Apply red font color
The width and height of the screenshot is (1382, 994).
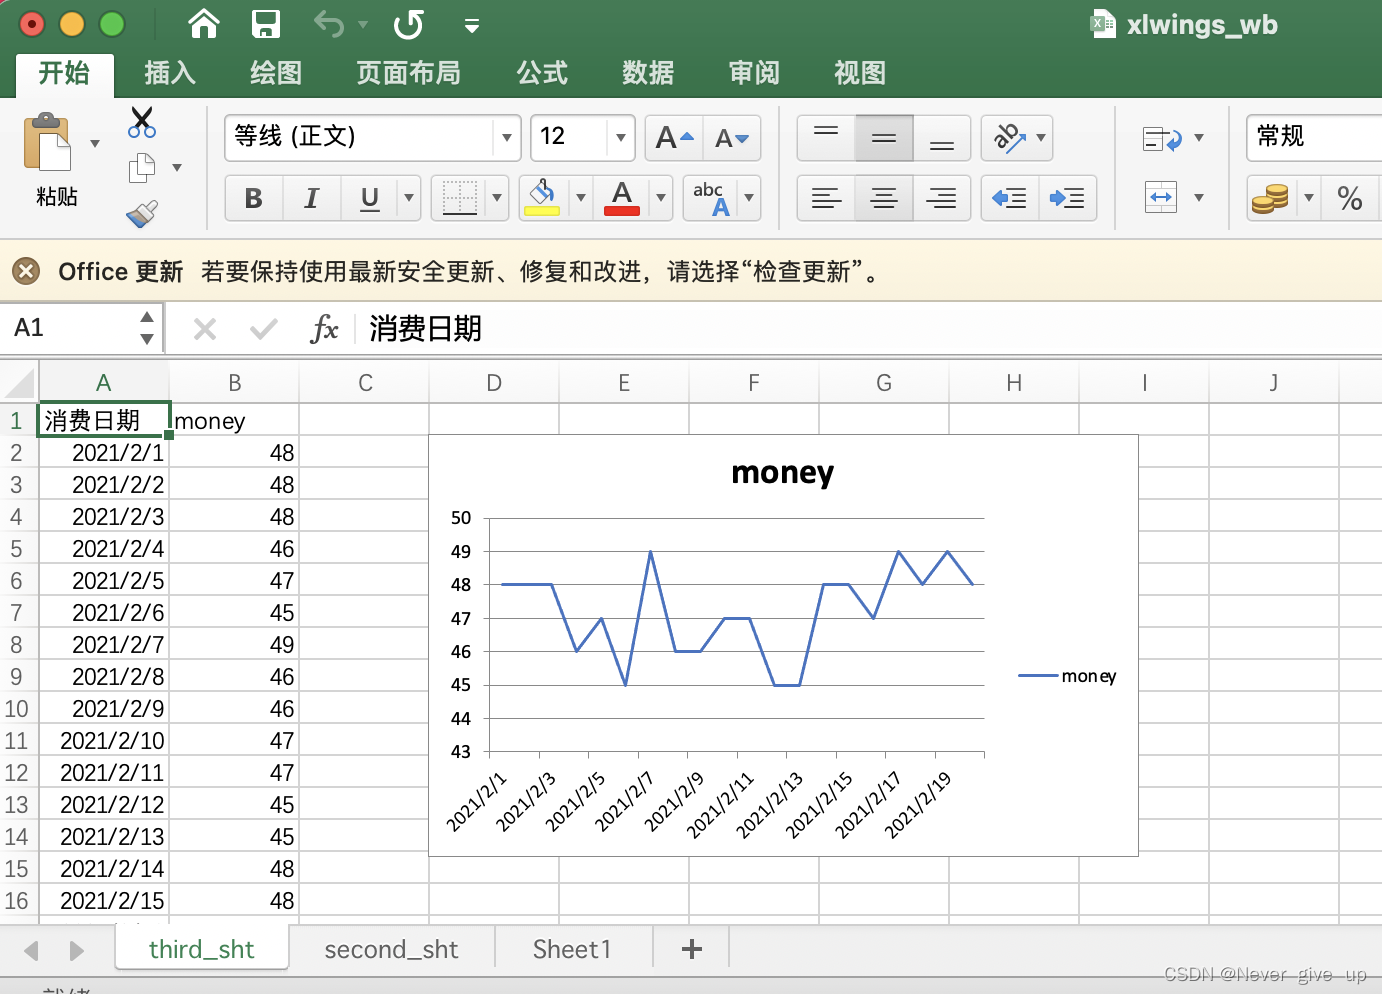click(x=622, y=198)
